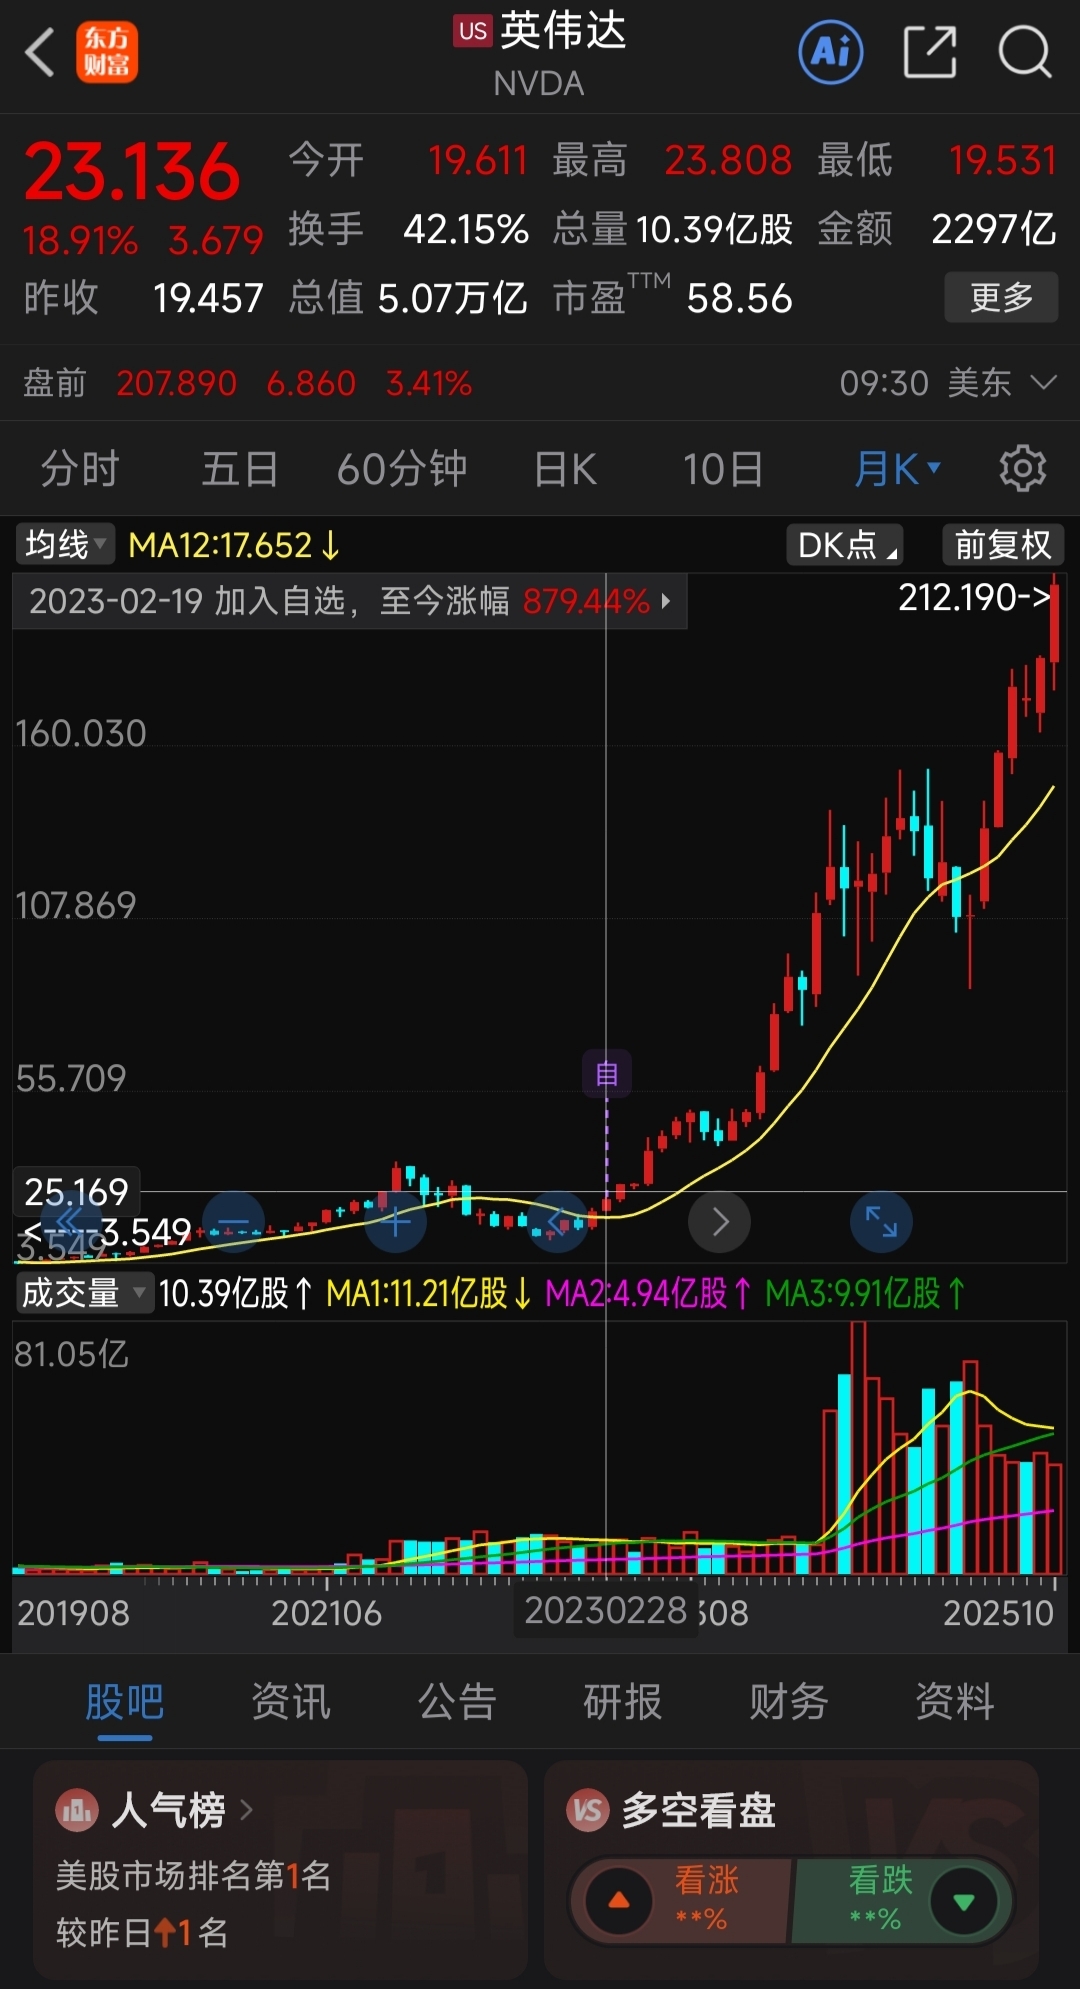Tap the 212.190 high price label
Screen dimensions: 1080x1989
click(x=974, y=597)
